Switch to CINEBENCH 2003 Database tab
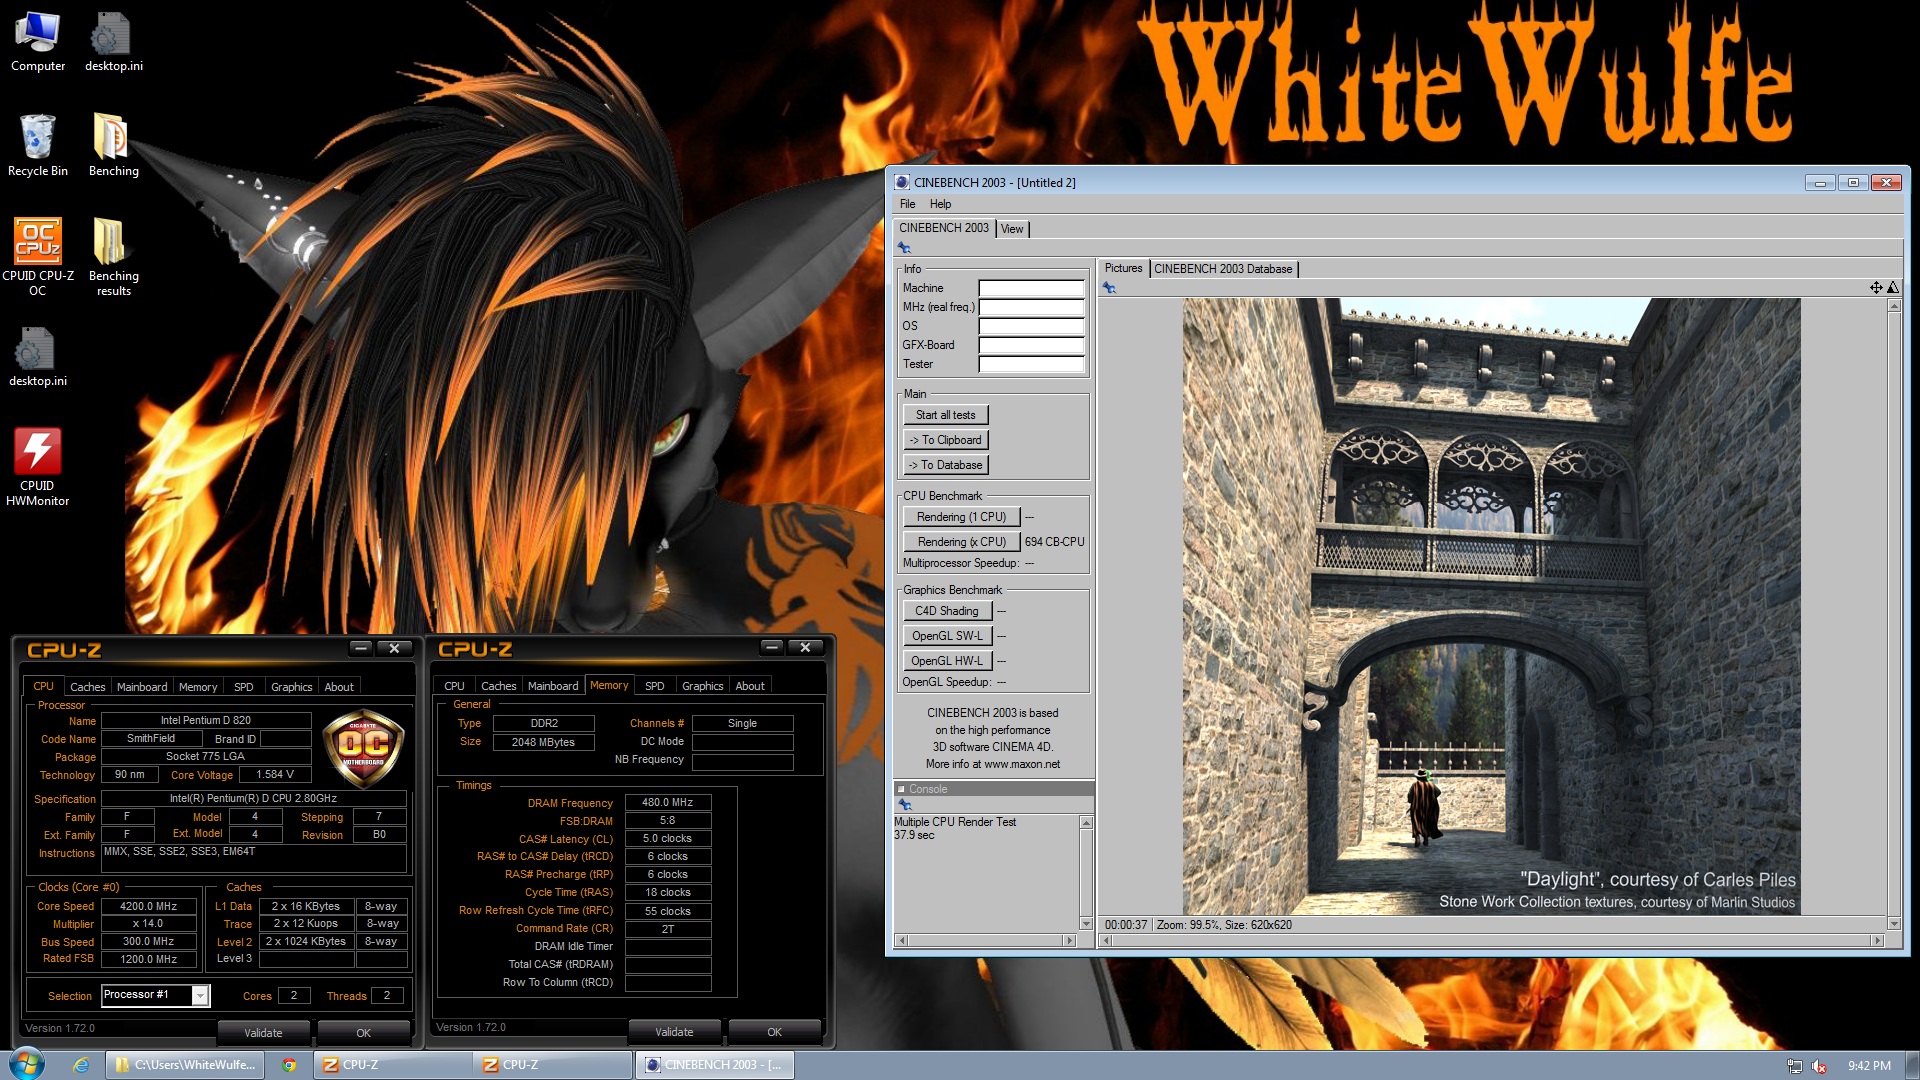The width and height of the screenshot is (1920, 1080). click(1223, 269)
